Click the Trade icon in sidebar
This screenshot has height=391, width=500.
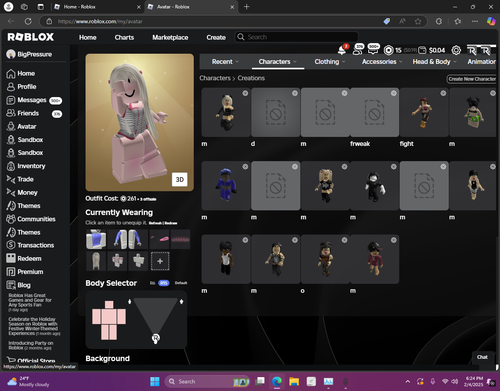[x=11, y=179]
